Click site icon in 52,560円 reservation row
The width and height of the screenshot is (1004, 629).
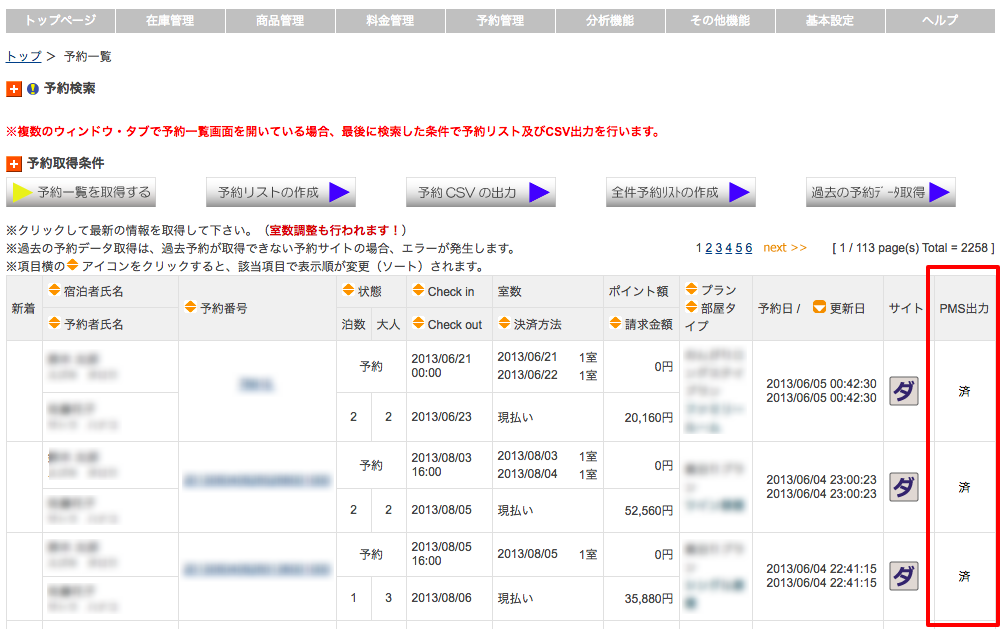click(x=903, y=487)
